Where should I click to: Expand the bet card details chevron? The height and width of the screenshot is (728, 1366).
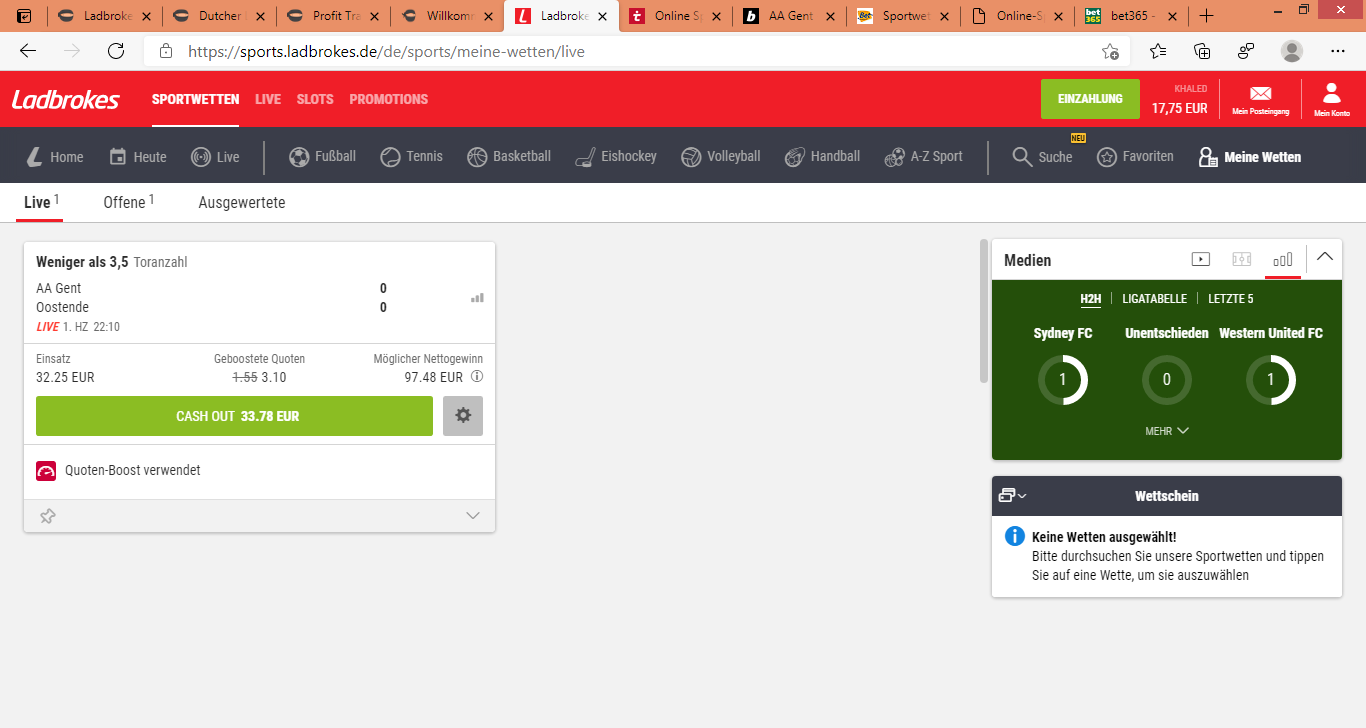point(473,516)
